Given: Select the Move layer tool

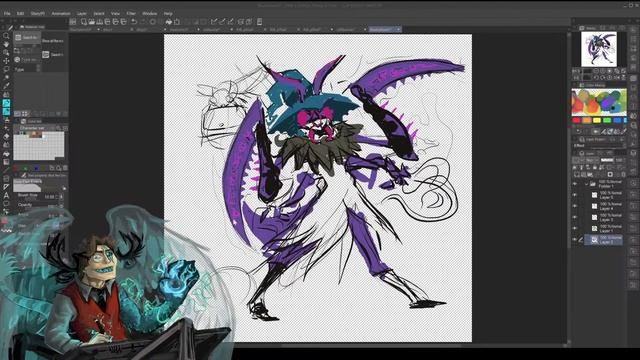Looking at the screenshot, I should 6,61.
